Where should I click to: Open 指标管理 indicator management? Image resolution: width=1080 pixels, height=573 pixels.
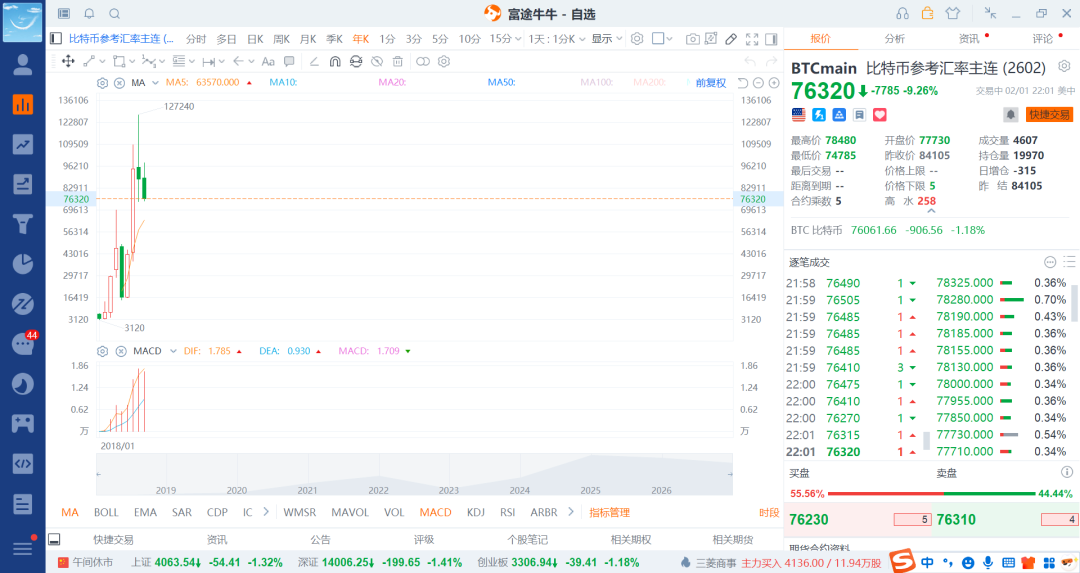tap(610, 512)
